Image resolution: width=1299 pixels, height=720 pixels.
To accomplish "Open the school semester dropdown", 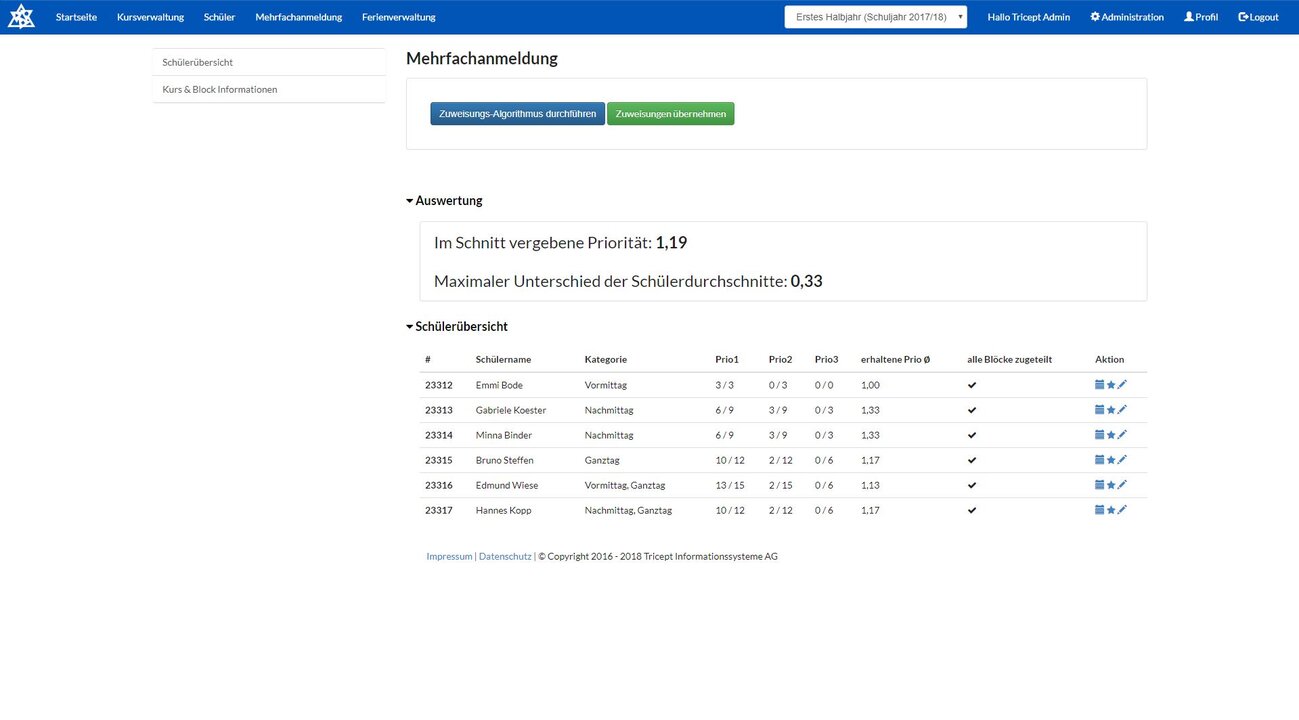I will pyautogui.click(x=875, y=17).
